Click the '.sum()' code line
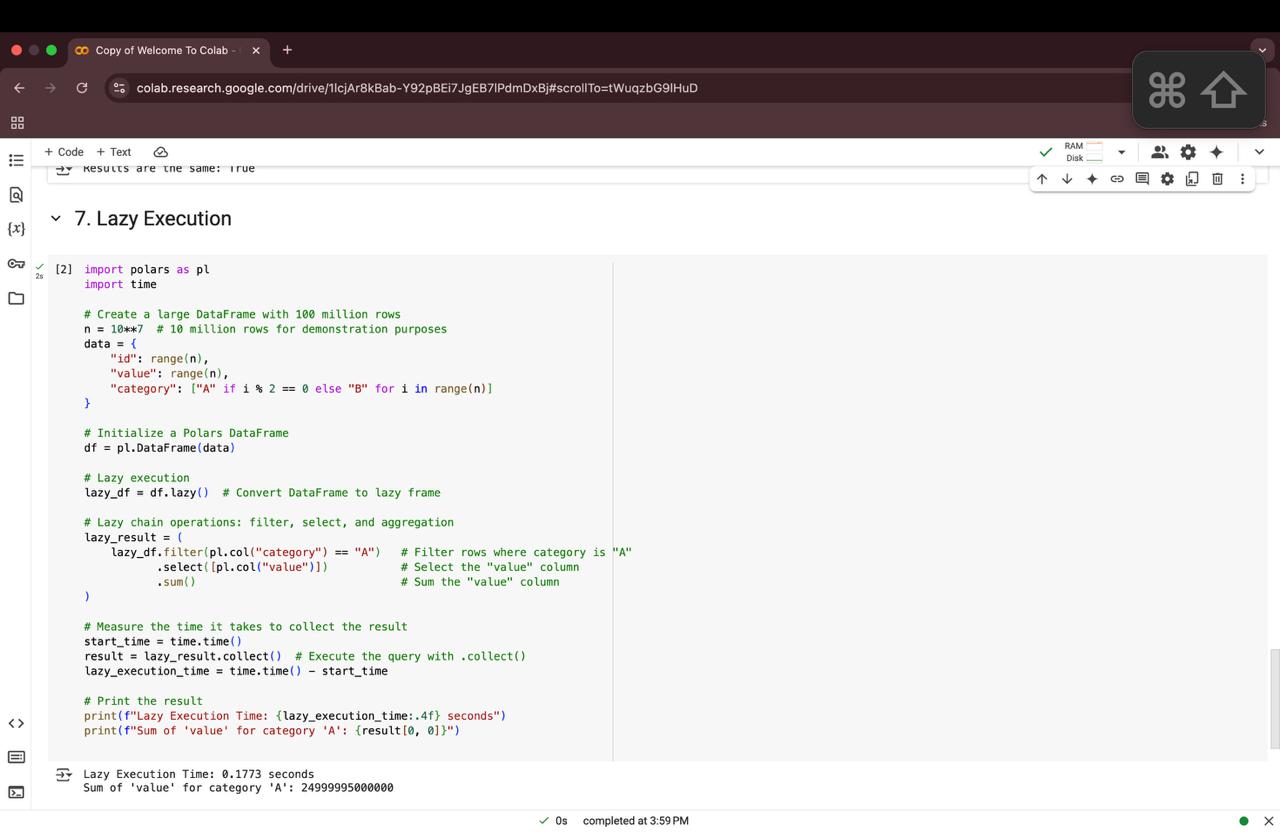1280x832 pixels. point(176,582)
